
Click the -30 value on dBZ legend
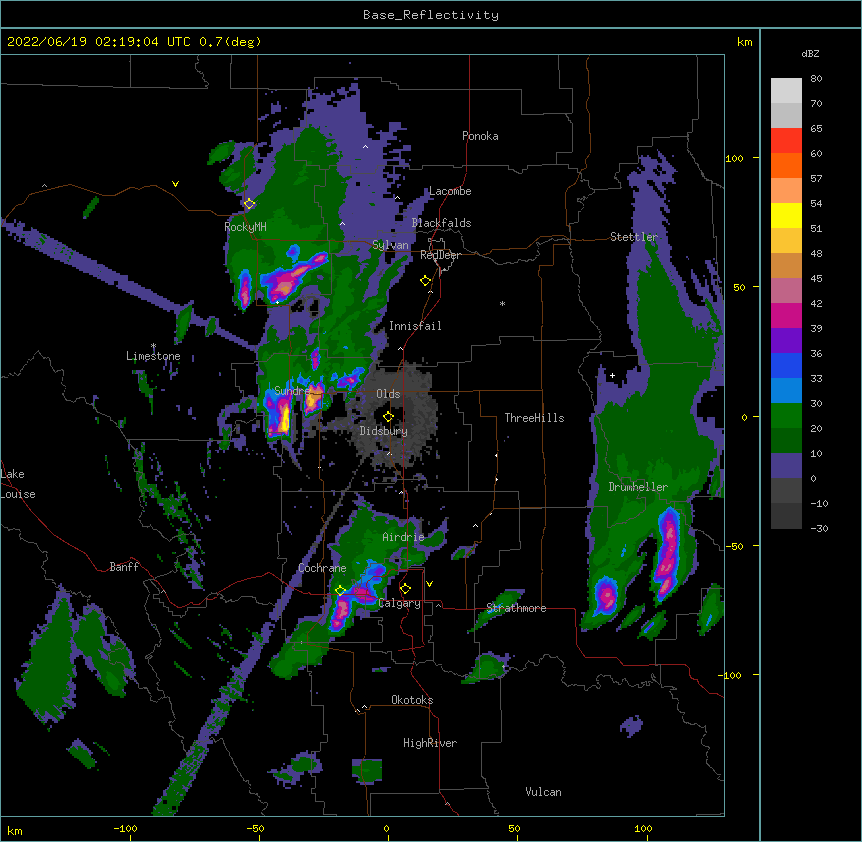click(819, 529)
